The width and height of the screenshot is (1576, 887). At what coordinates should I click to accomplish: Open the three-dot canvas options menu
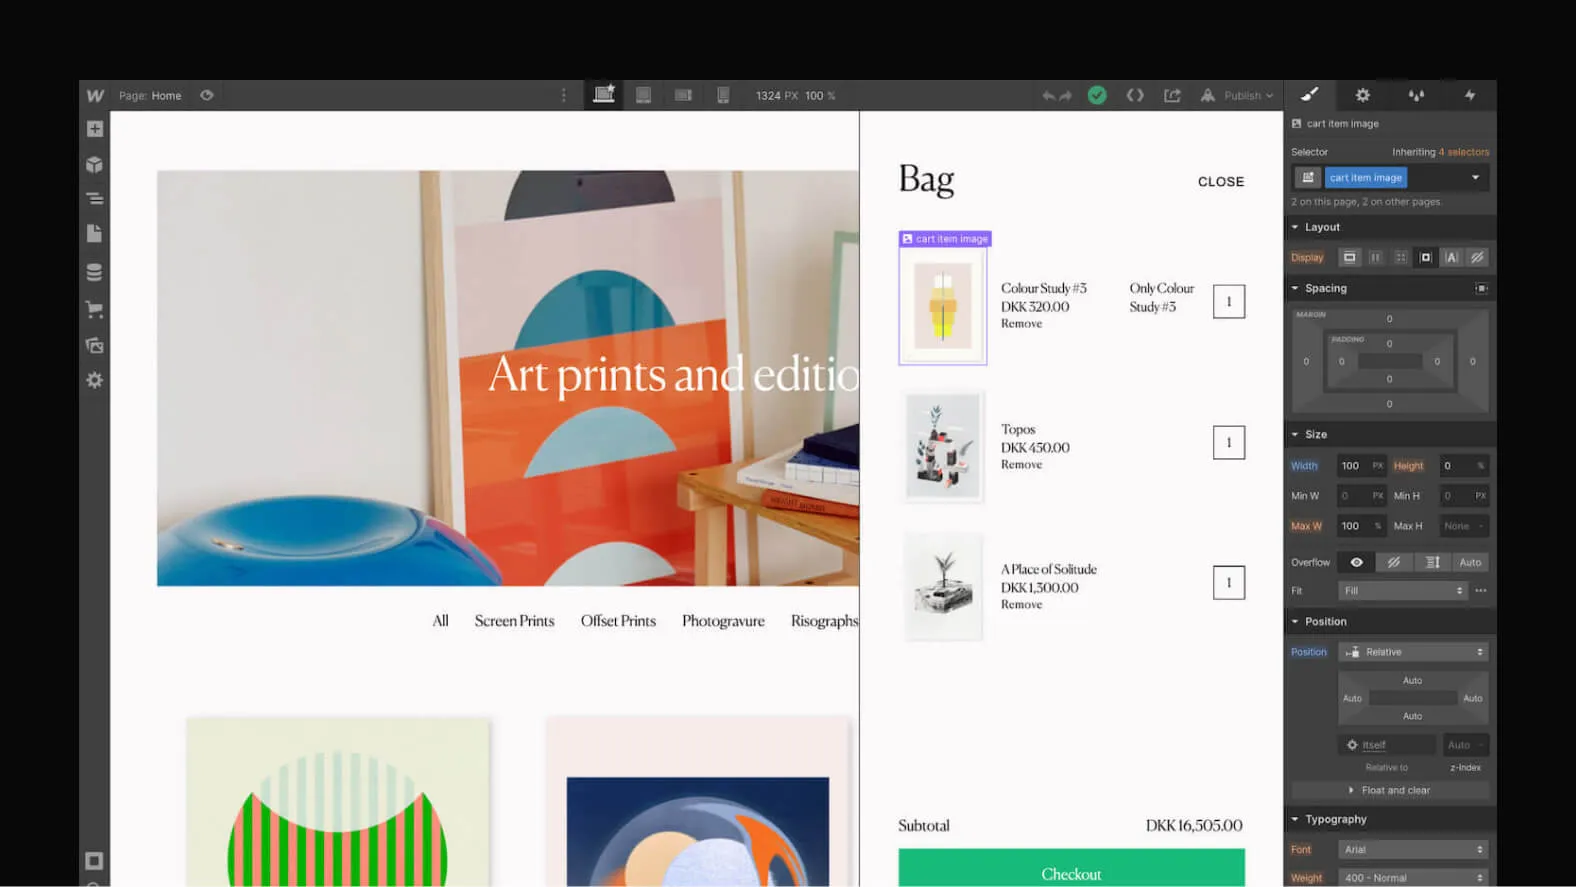point(563,95)
